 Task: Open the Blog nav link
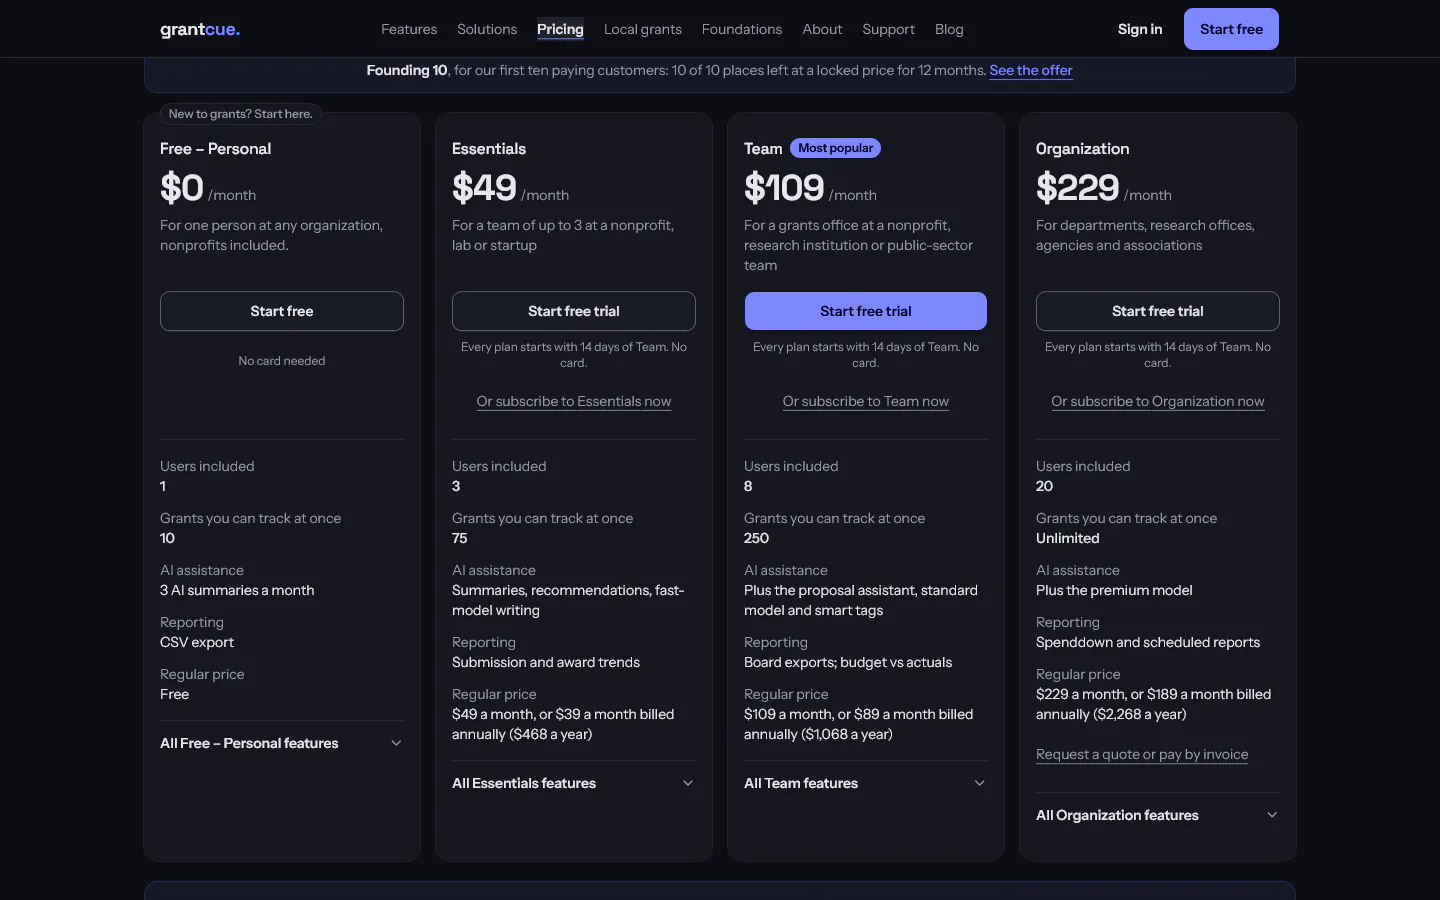[949, 29]
